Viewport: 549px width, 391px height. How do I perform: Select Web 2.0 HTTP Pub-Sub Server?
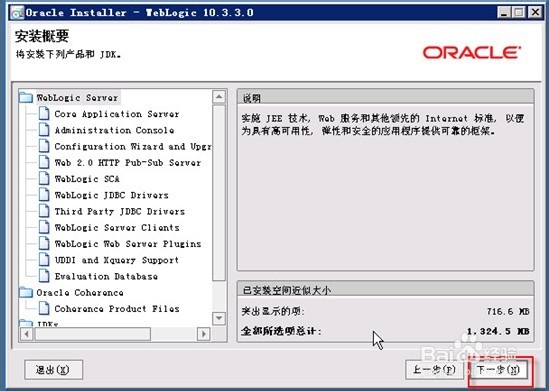[x=128, y=163]
